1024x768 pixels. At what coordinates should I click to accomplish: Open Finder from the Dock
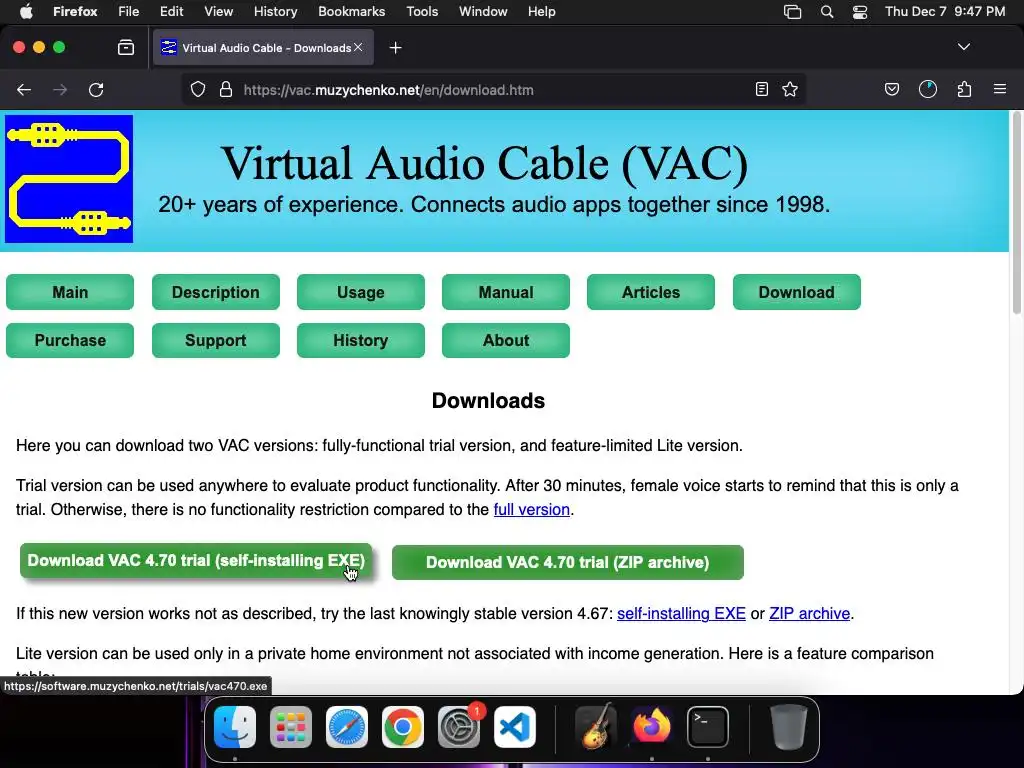click(235, 727)
